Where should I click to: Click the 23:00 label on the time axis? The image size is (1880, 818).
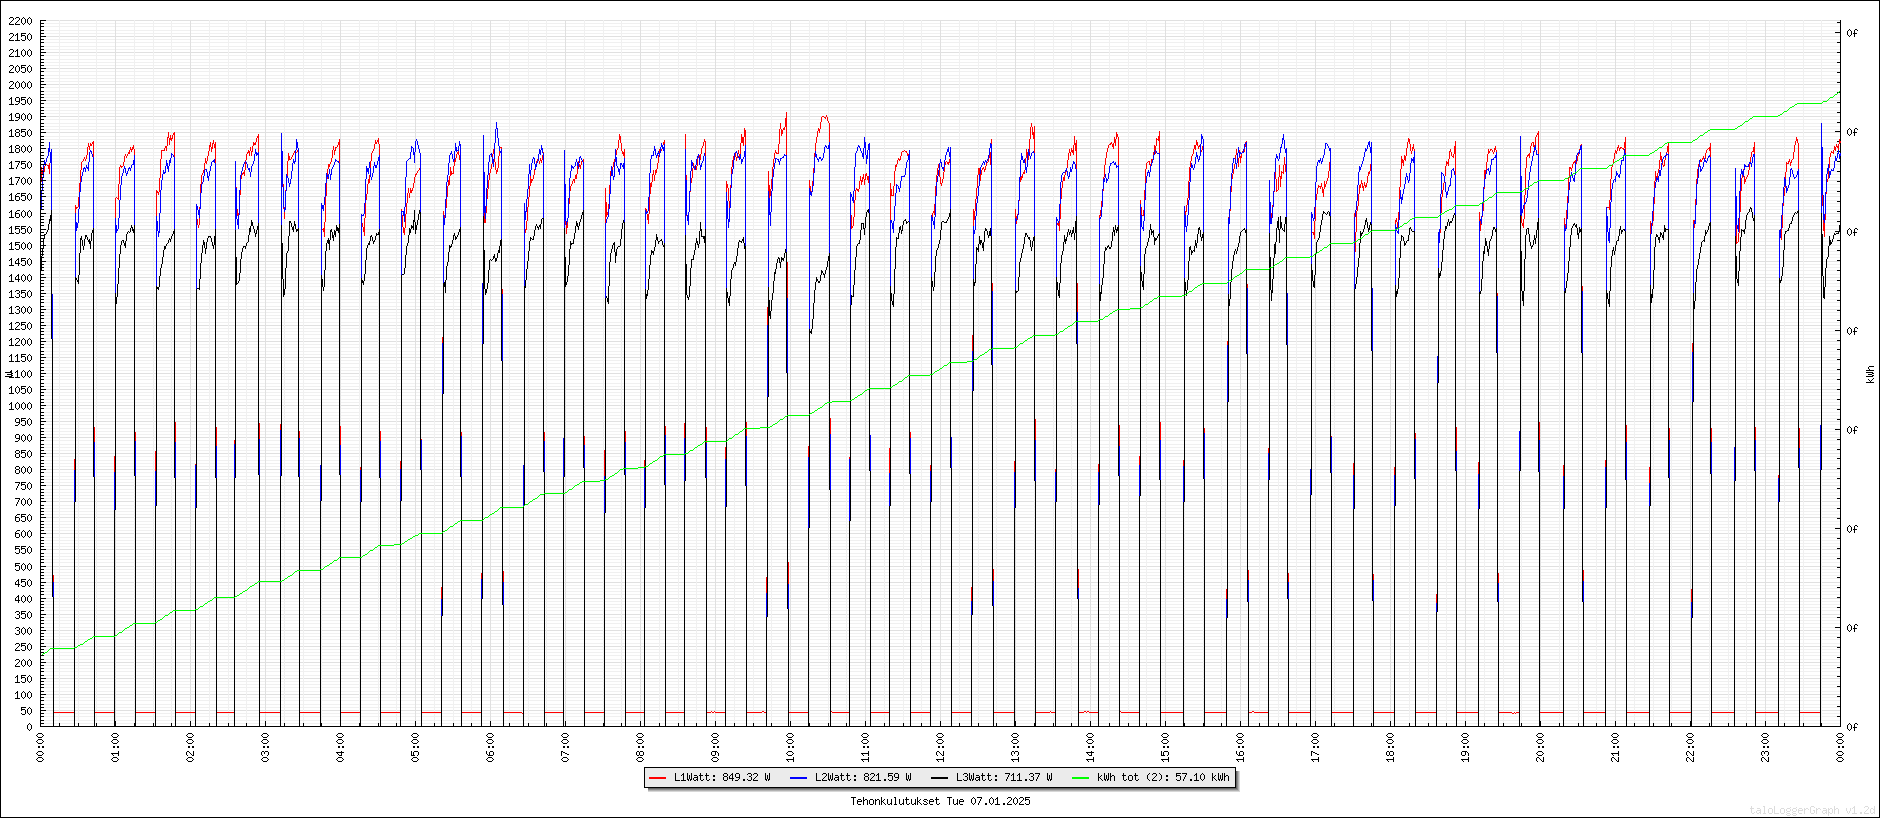point(1765,747)
